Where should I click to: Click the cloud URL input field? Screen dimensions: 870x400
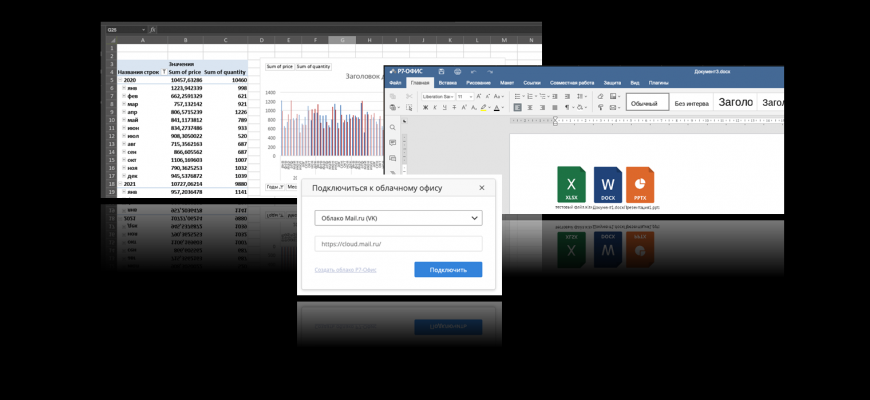(398, 244)
